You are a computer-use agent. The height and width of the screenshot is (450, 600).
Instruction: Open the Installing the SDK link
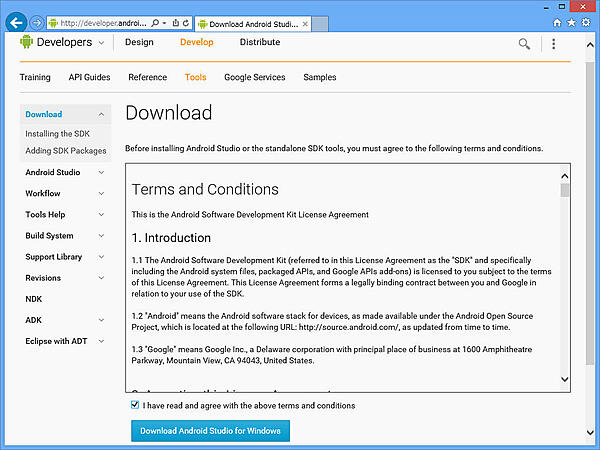click(x=56, y=133)
